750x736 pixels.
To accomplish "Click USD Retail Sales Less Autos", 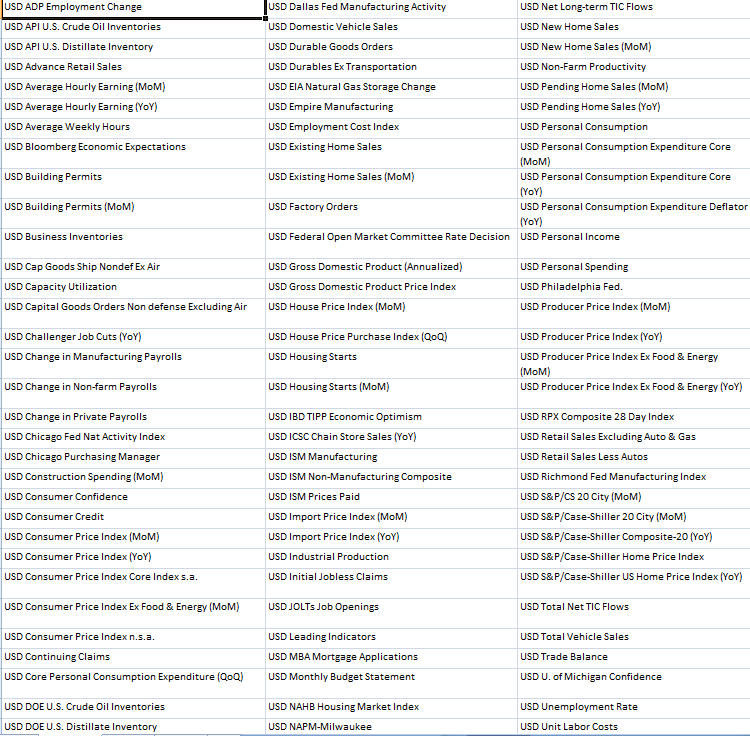I will (x=634, y=459).
